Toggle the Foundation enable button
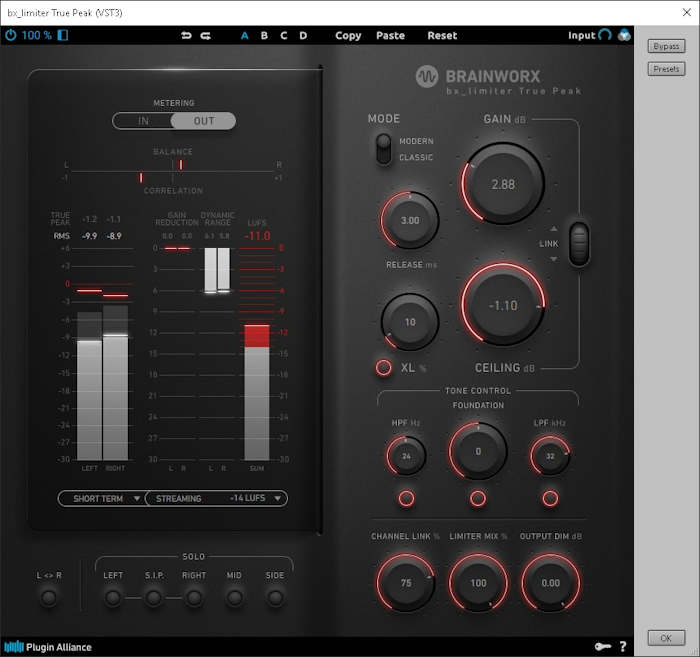Image resolution: width=700 pixels, height=657 pixels. point(478,498)
